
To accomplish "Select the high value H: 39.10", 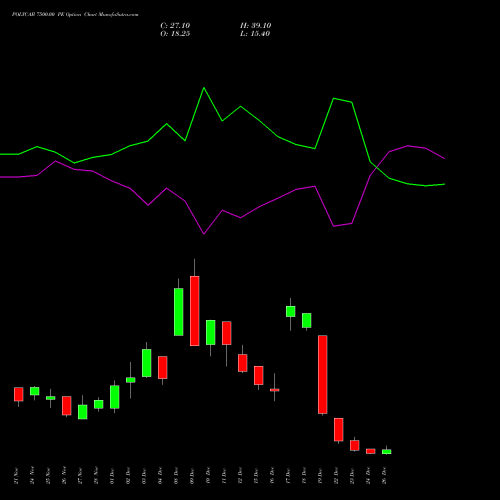I will pos(255,26).
